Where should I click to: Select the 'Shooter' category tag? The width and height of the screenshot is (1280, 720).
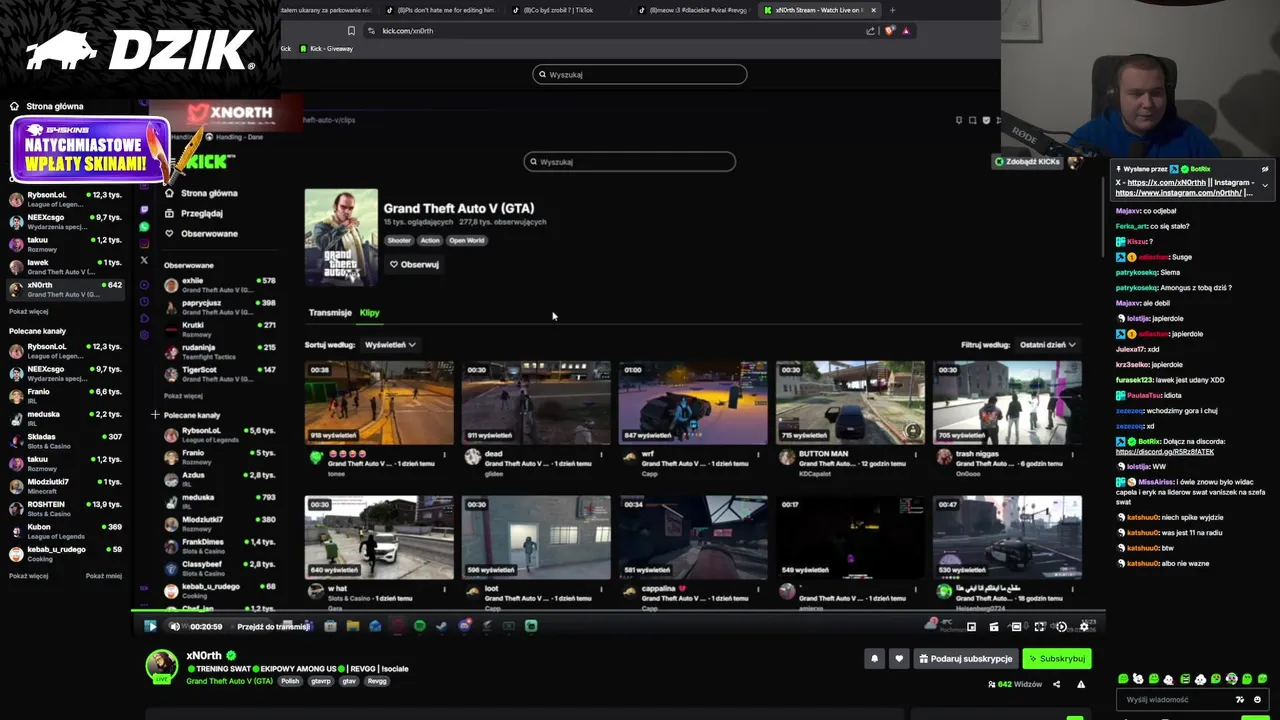tap(399, 240)
